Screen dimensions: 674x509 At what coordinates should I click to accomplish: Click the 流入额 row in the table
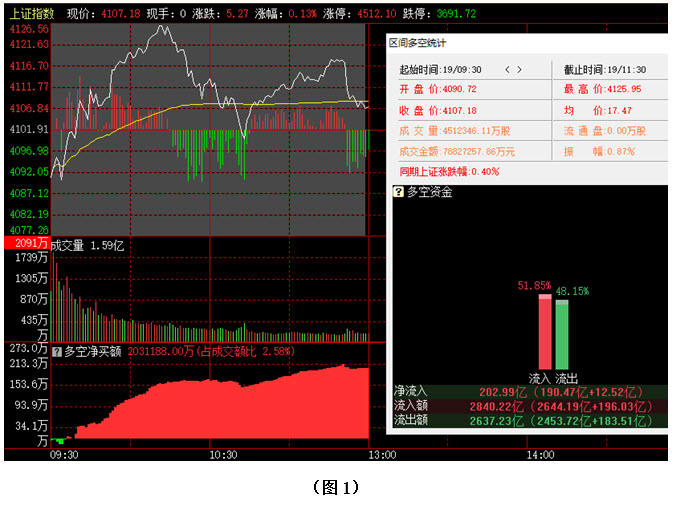(526, 407)
